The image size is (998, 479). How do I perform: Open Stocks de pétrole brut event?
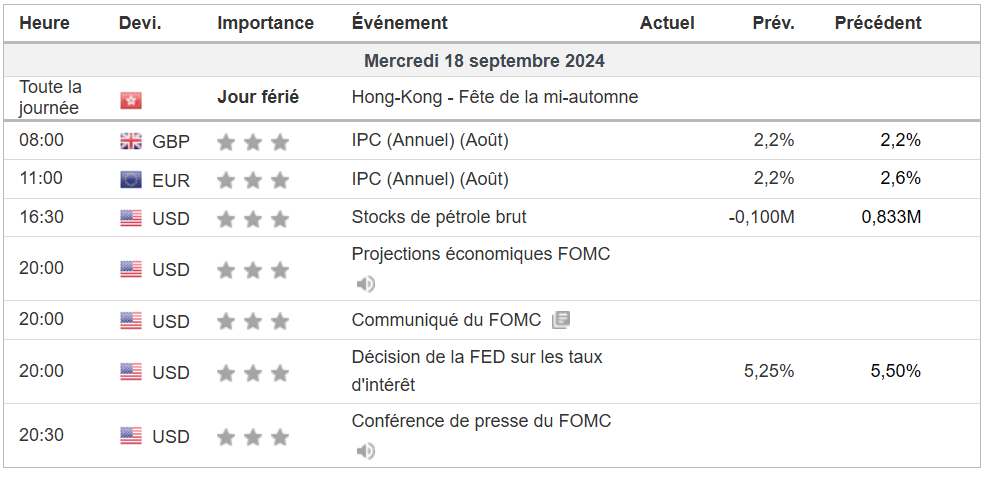coord(439,217)
